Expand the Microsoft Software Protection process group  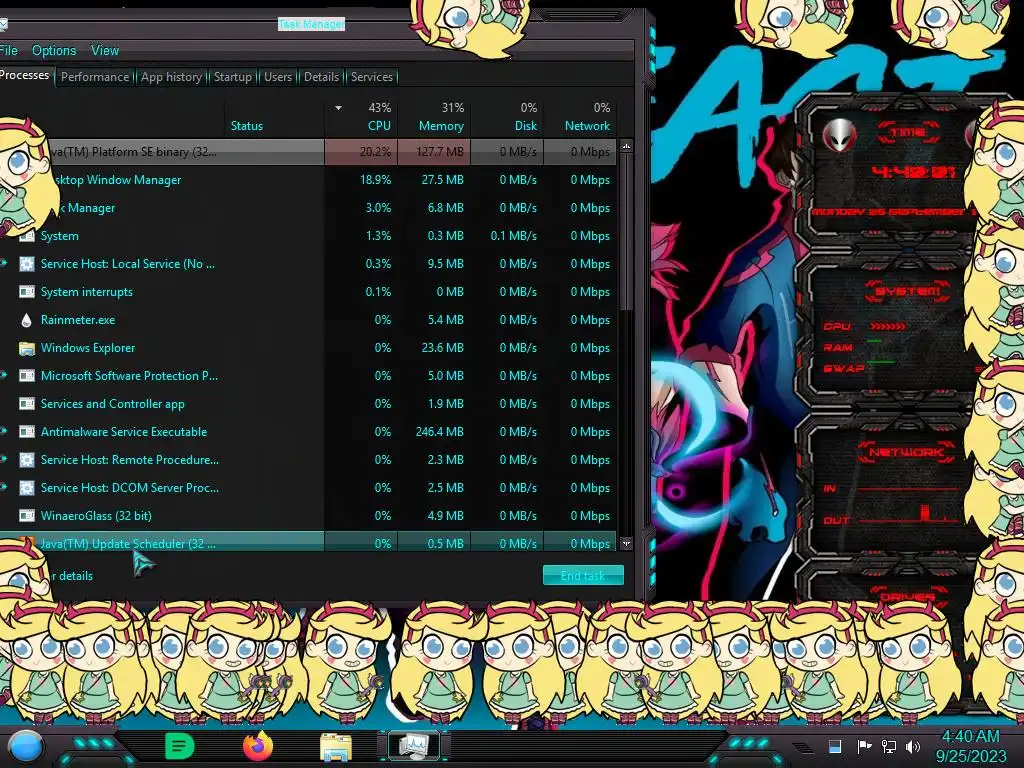point(3,376)
